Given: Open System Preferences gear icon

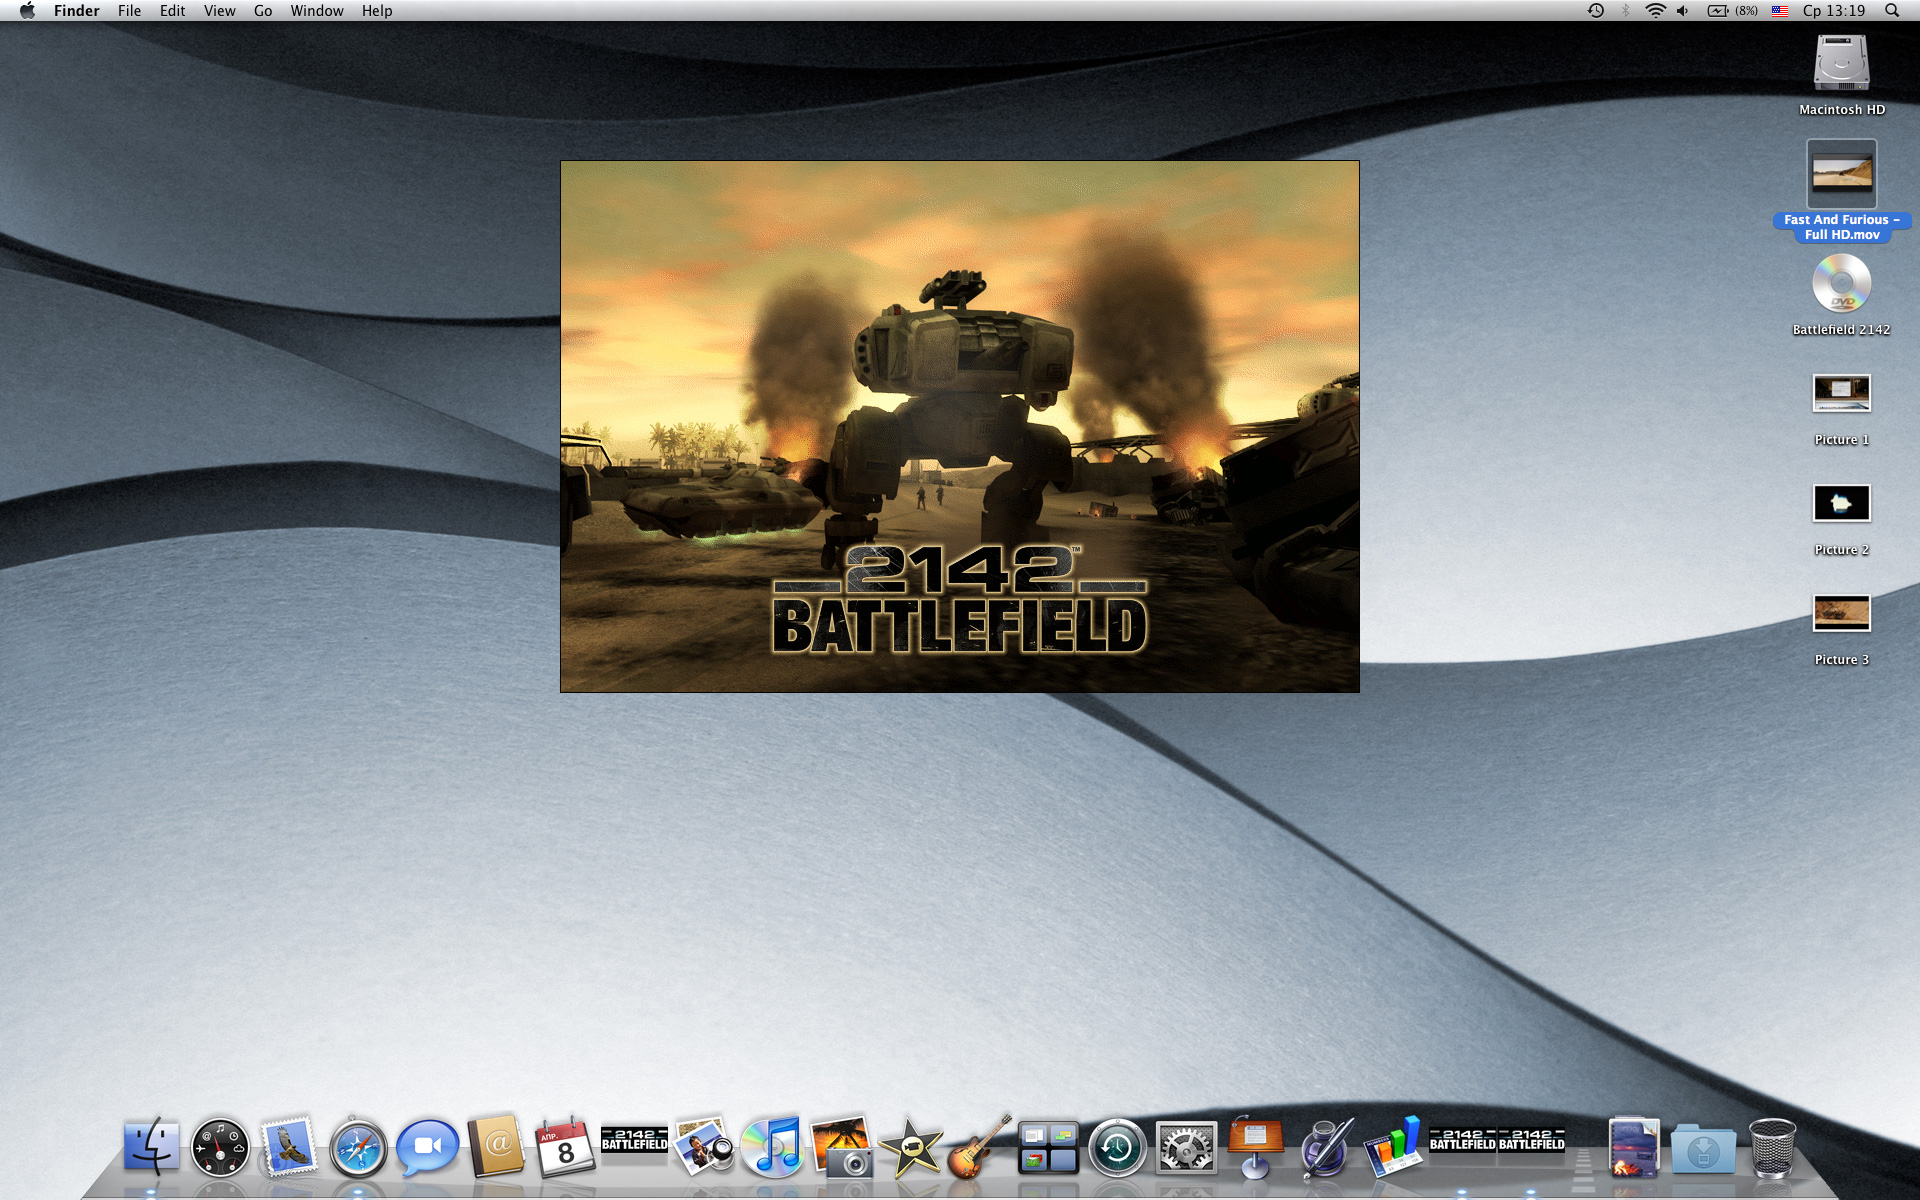Looking at the screenshot, I should coord(1186,1147).
